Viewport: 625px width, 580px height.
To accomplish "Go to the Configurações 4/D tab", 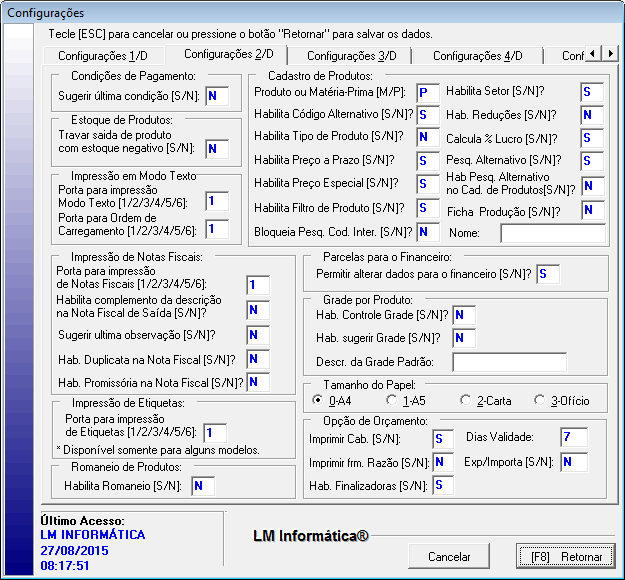I will click(477, 55).
